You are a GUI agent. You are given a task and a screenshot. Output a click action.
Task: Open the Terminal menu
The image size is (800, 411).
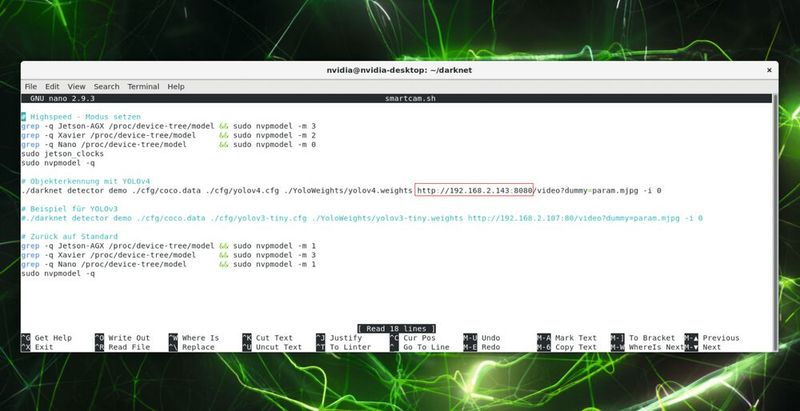tap(143, 87)
